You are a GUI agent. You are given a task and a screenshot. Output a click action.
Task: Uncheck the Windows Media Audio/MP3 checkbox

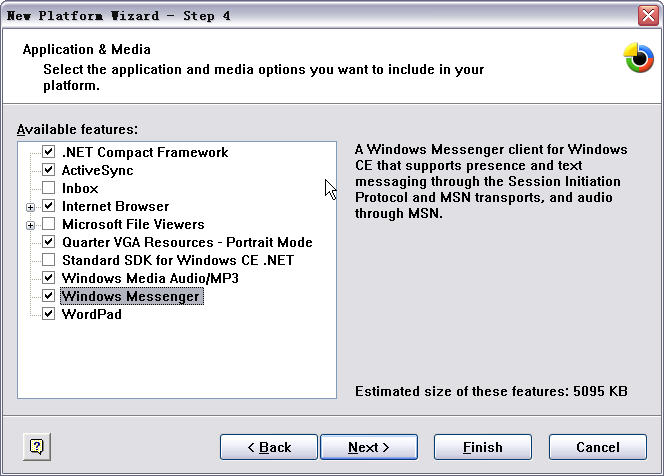48,278
